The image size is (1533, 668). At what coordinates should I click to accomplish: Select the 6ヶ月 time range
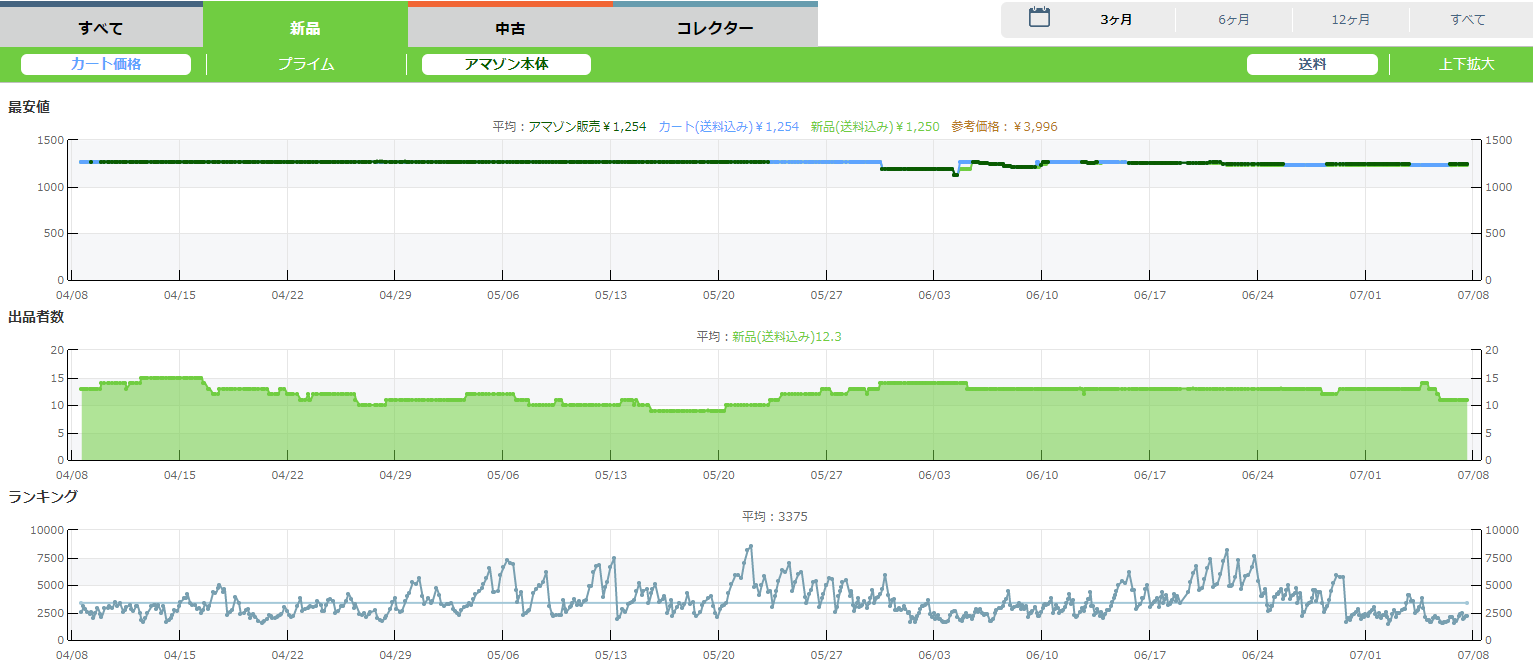1234,20
